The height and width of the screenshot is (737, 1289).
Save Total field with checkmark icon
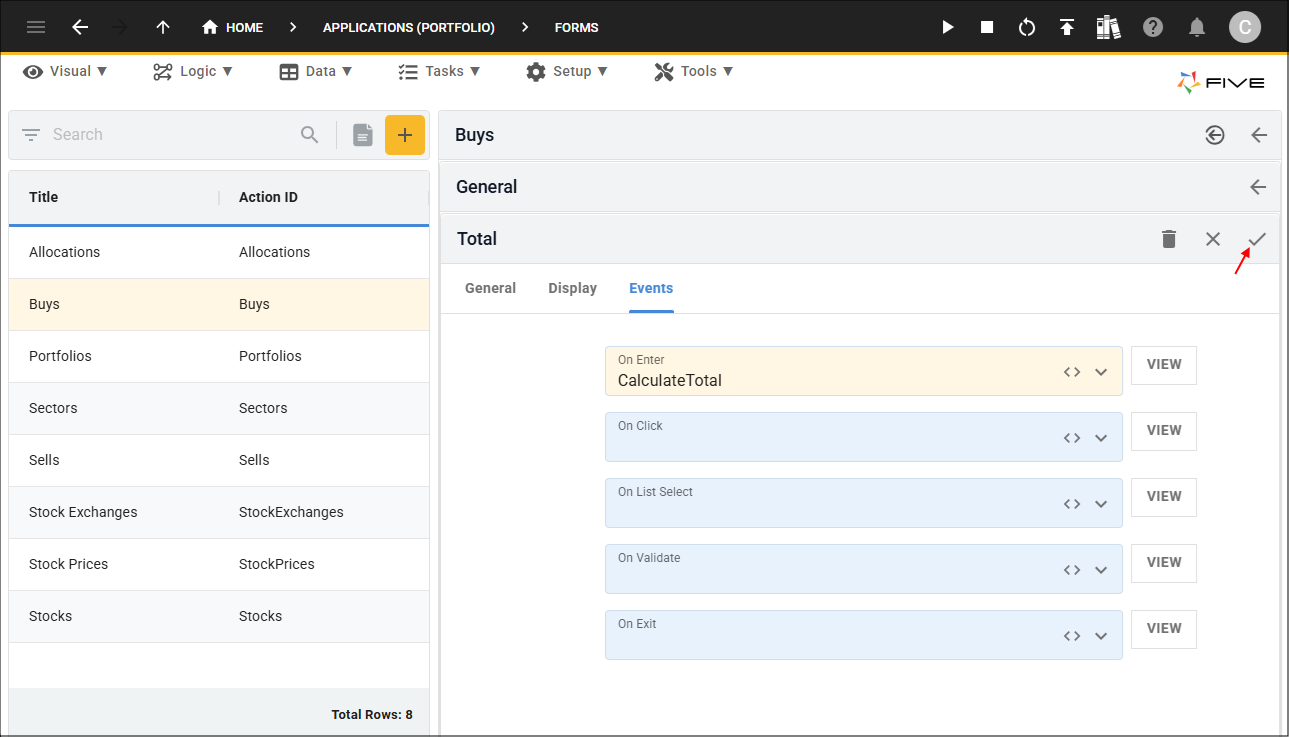(1257, 239)
